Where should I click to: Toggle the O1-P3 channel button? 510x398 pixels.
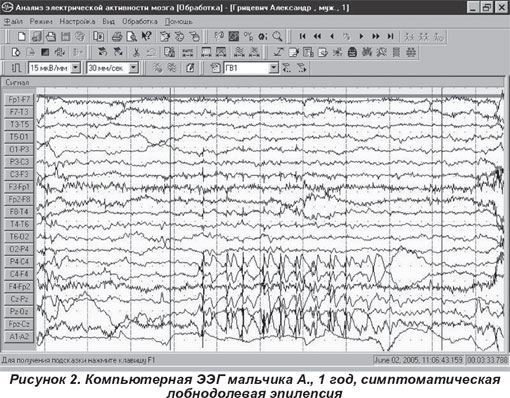click(19, 149)
